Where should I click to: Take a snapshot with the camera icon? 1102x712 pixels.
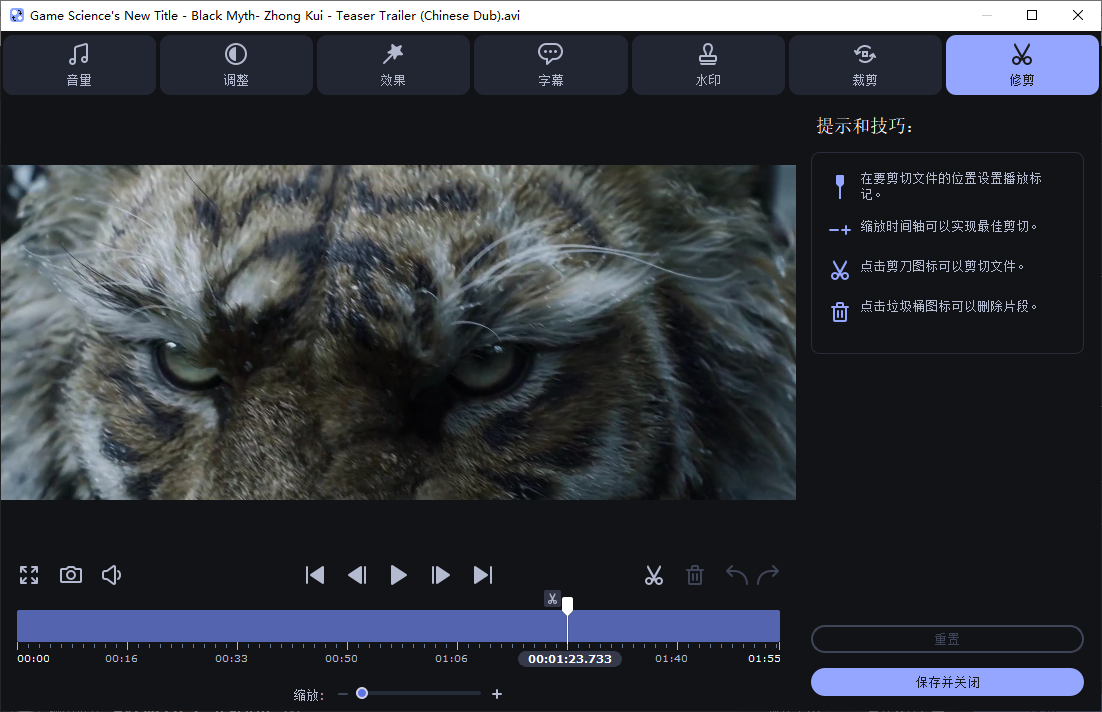(x=70, y=575)
